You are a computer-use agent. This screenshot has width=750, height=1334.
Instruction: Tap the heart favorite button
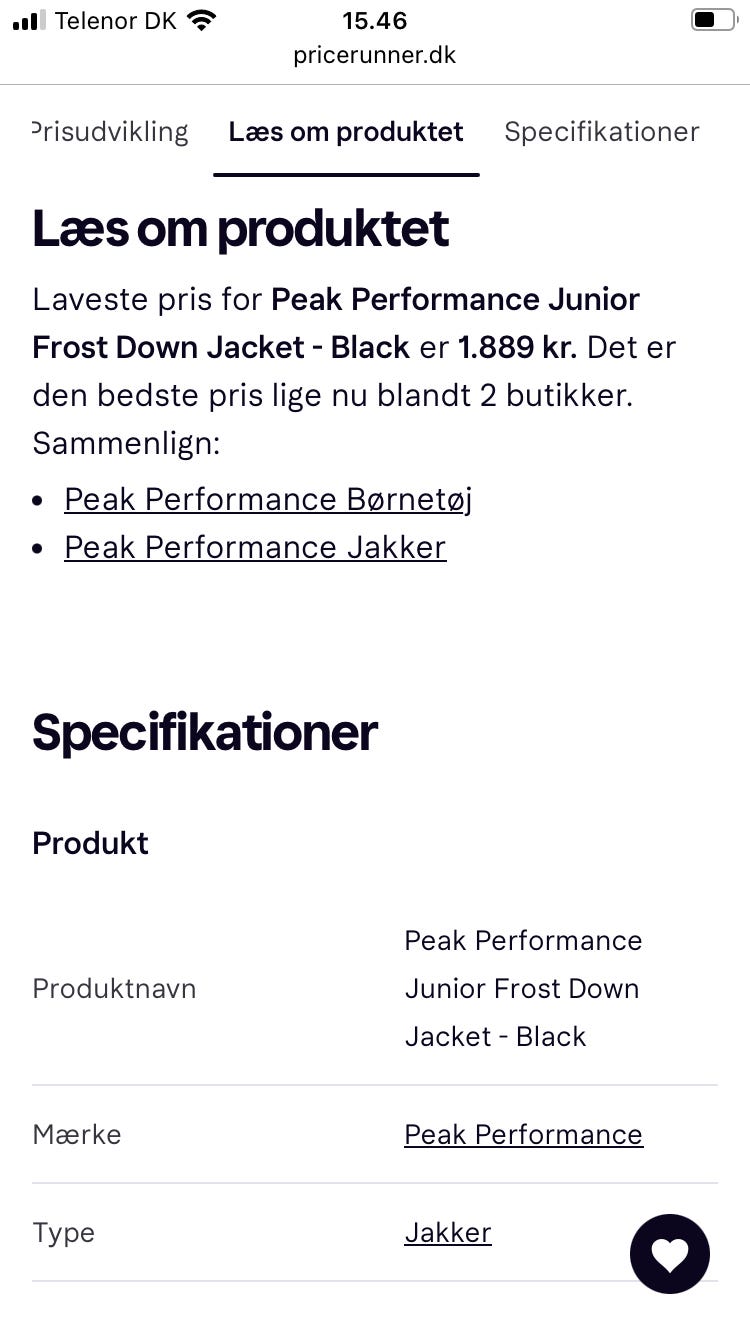(669, 1254)
